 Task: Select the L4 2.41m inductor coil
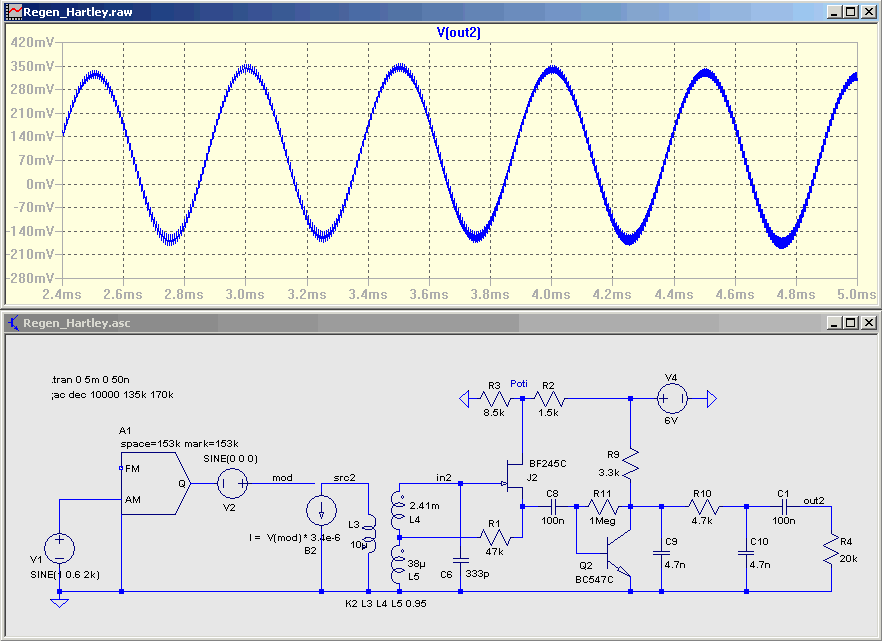[398, 510]
